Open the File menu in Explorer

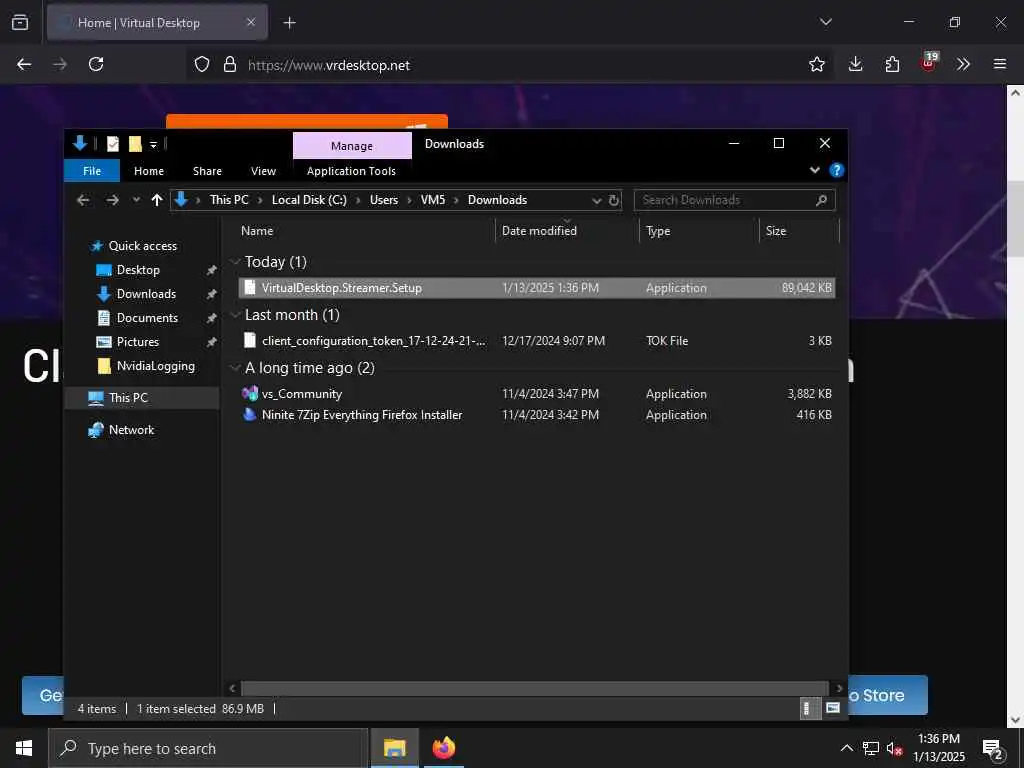click(92, 171)
